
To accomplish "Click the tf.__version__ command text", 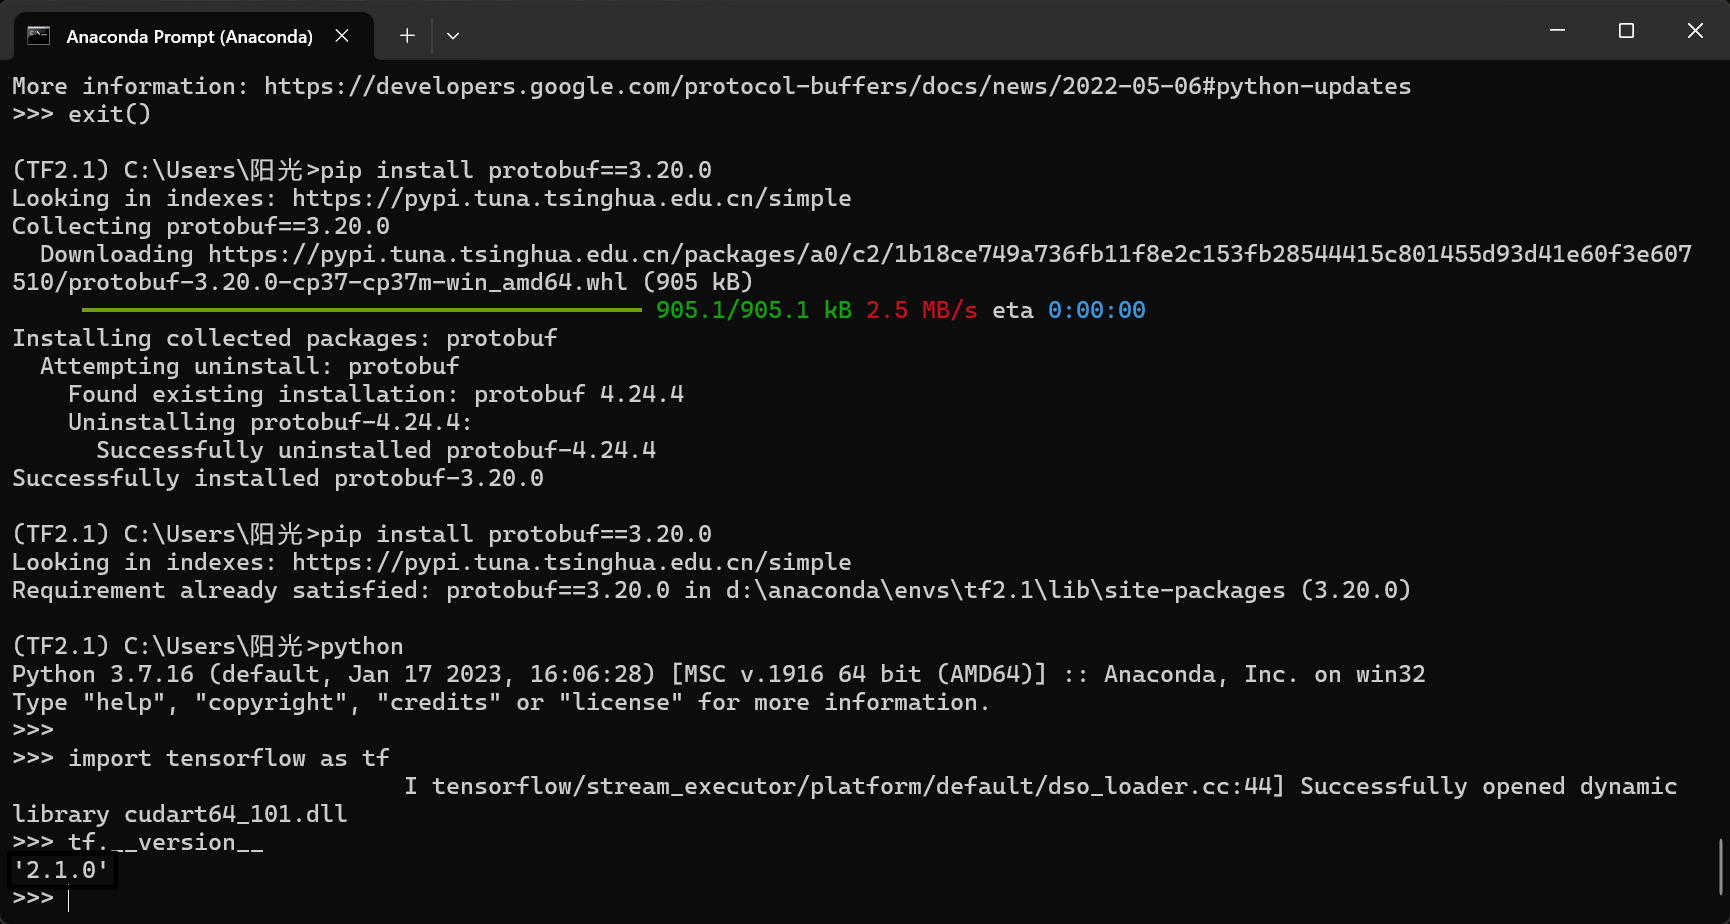I will [164, 842].
